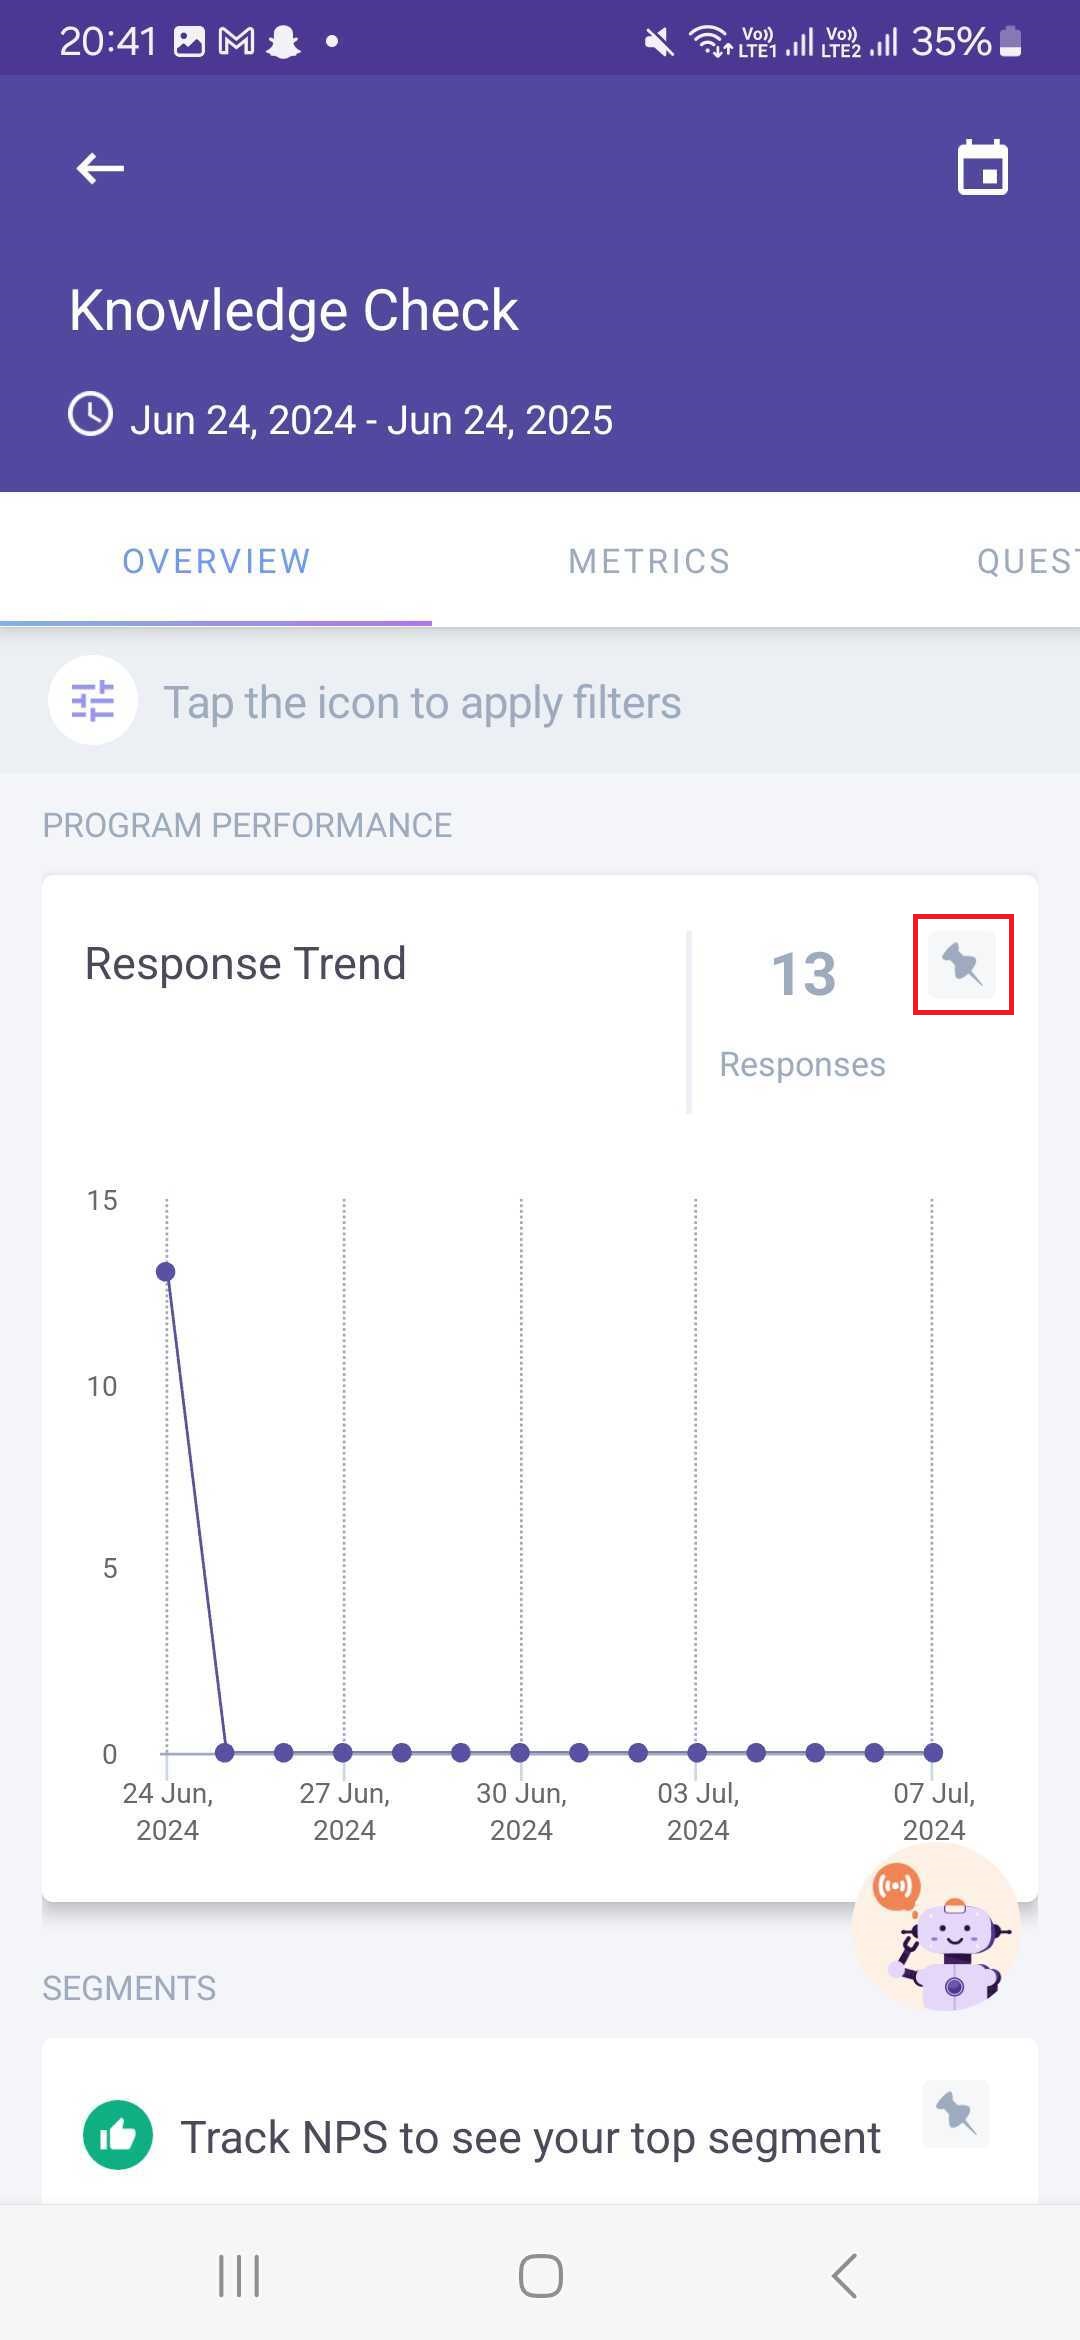Open the calendar date picker icon
This screenshot has width=1080, height=2340.
point(982,168)
